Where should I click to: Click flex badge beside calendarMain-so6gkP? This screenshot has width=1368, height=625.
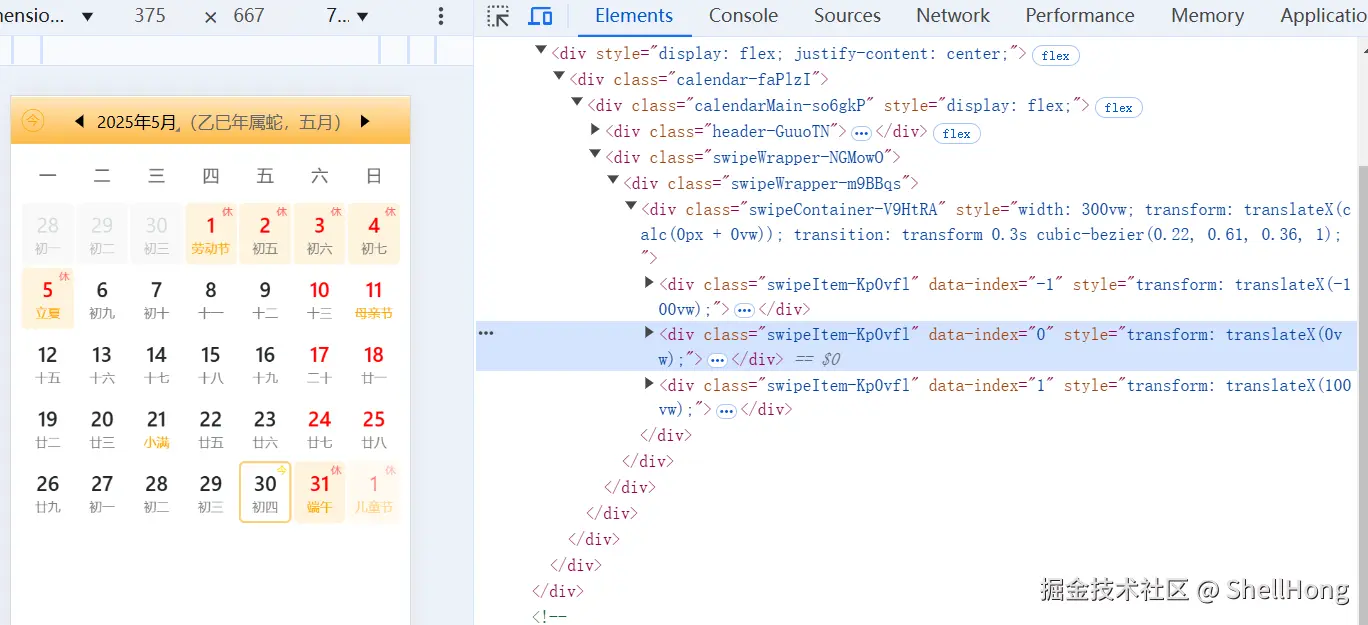[1119, 107]
